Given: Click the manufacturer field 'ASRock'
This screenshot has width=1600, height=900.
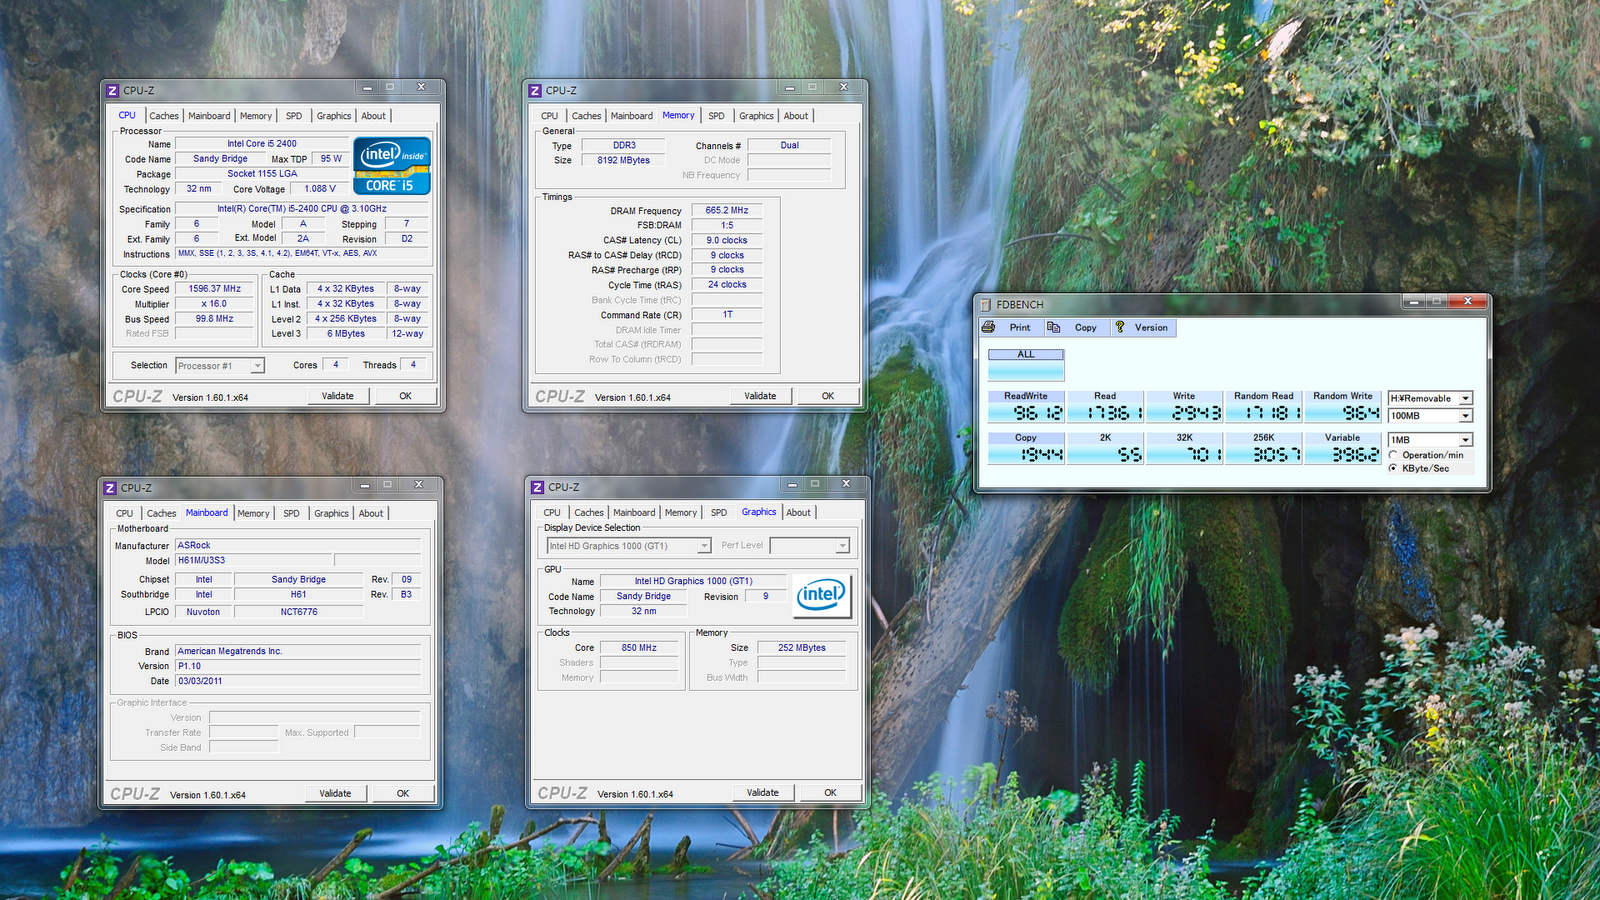Looking at the screenshot, I should click(x=298, y=546).
